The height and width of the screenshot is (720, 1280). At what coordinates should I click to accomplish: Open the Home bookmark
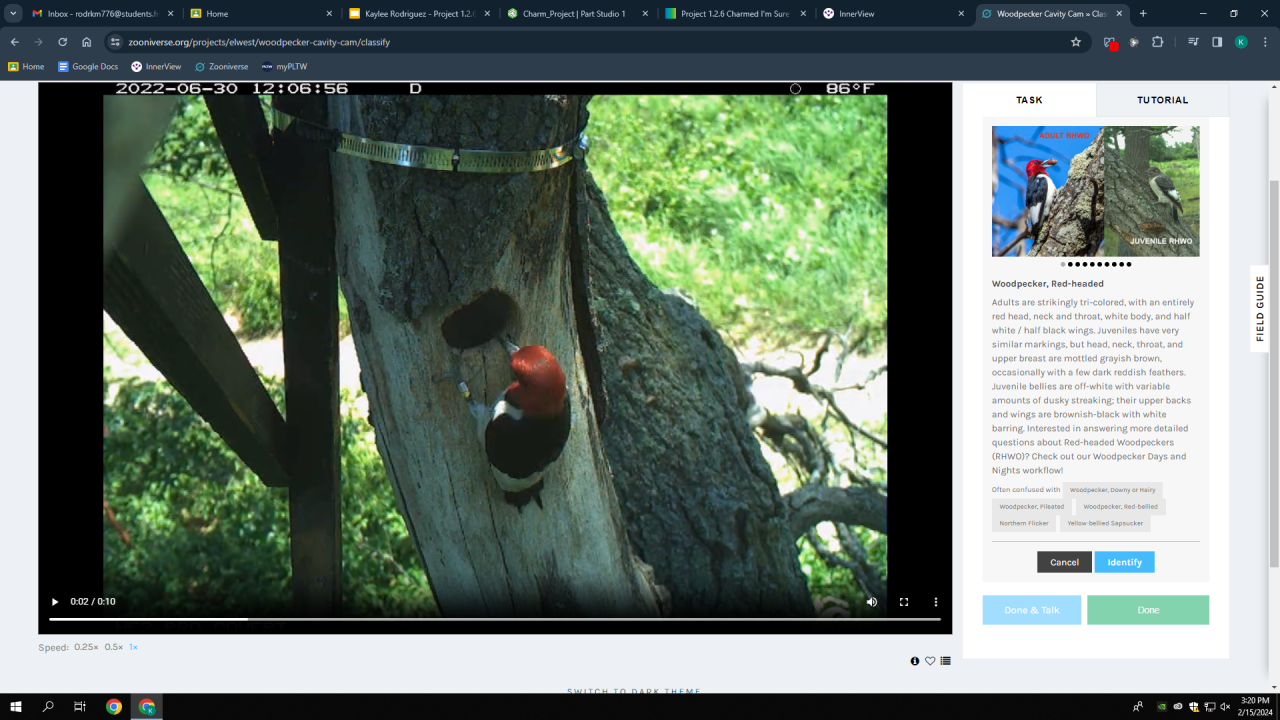(x=26, y=67)
